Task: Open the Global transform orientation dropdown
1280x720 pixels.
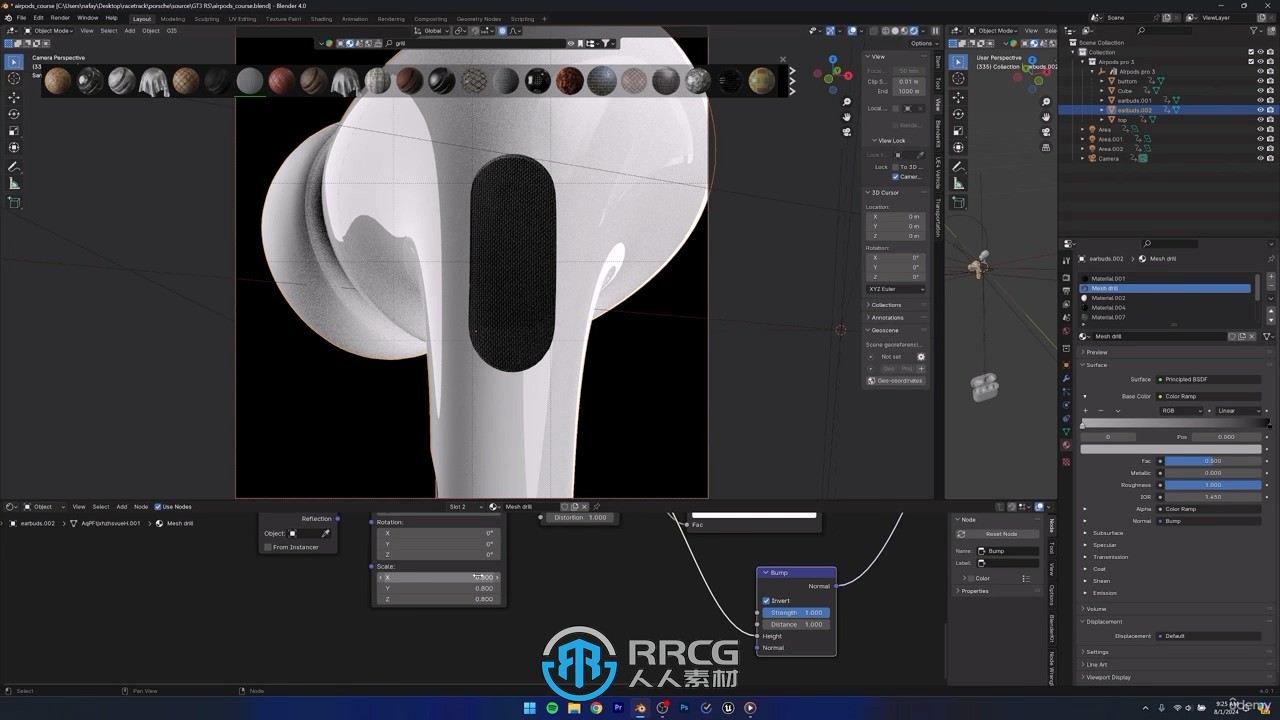Action: (x=433, y=31)
